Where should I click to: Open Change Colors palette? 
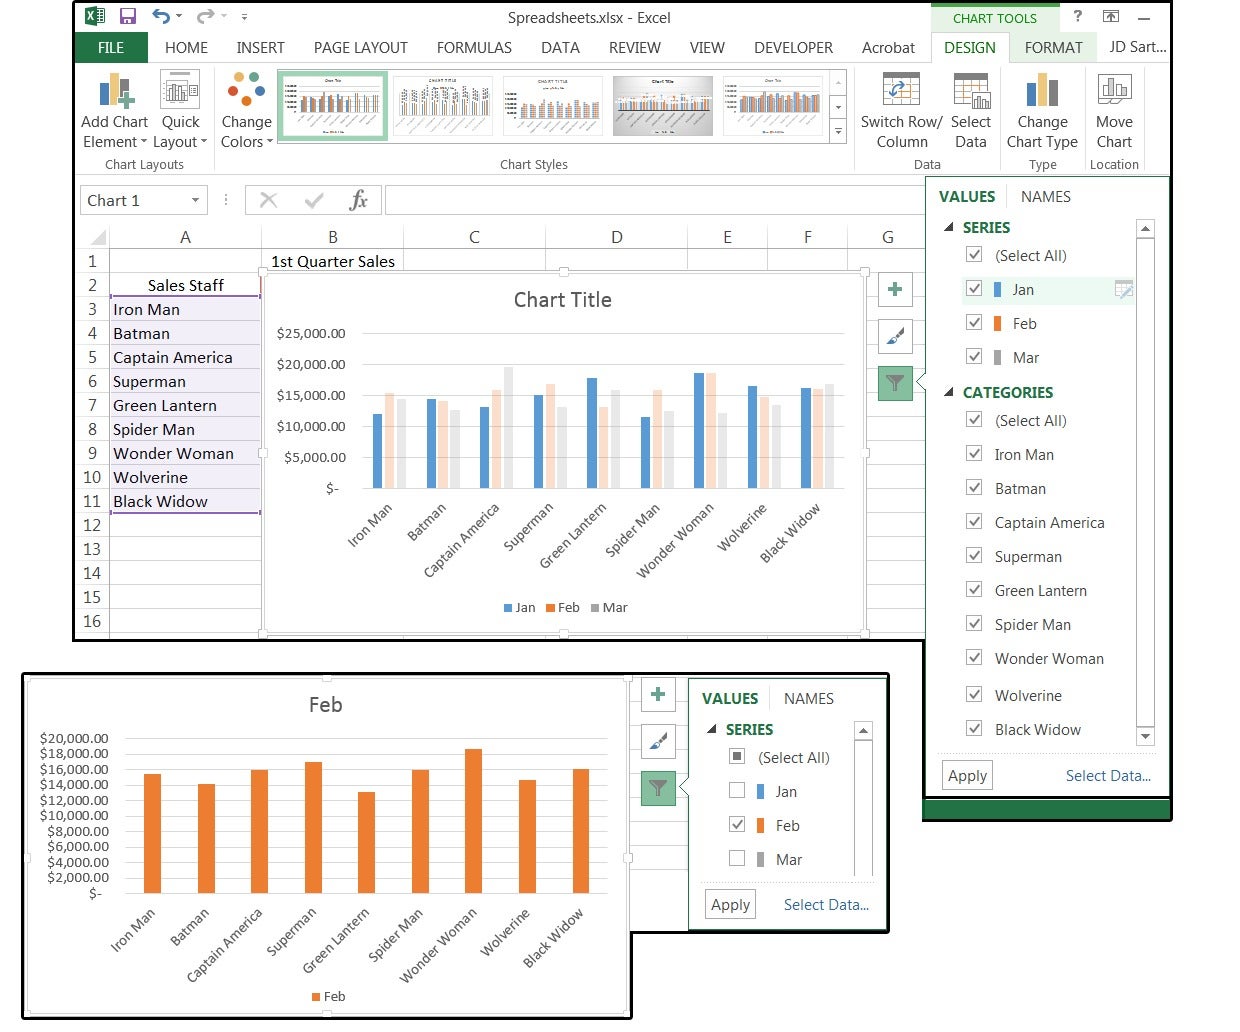246,111
